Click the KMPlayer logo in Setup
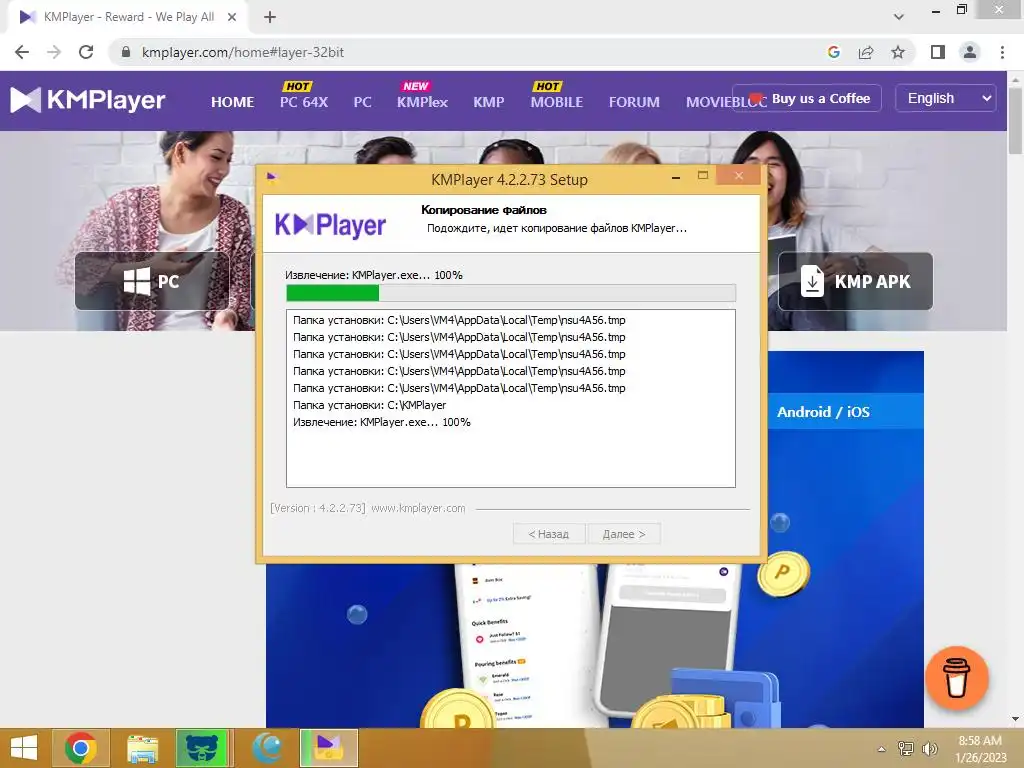Viewport: 1024px width, 768px height. [x=330, y=225]
